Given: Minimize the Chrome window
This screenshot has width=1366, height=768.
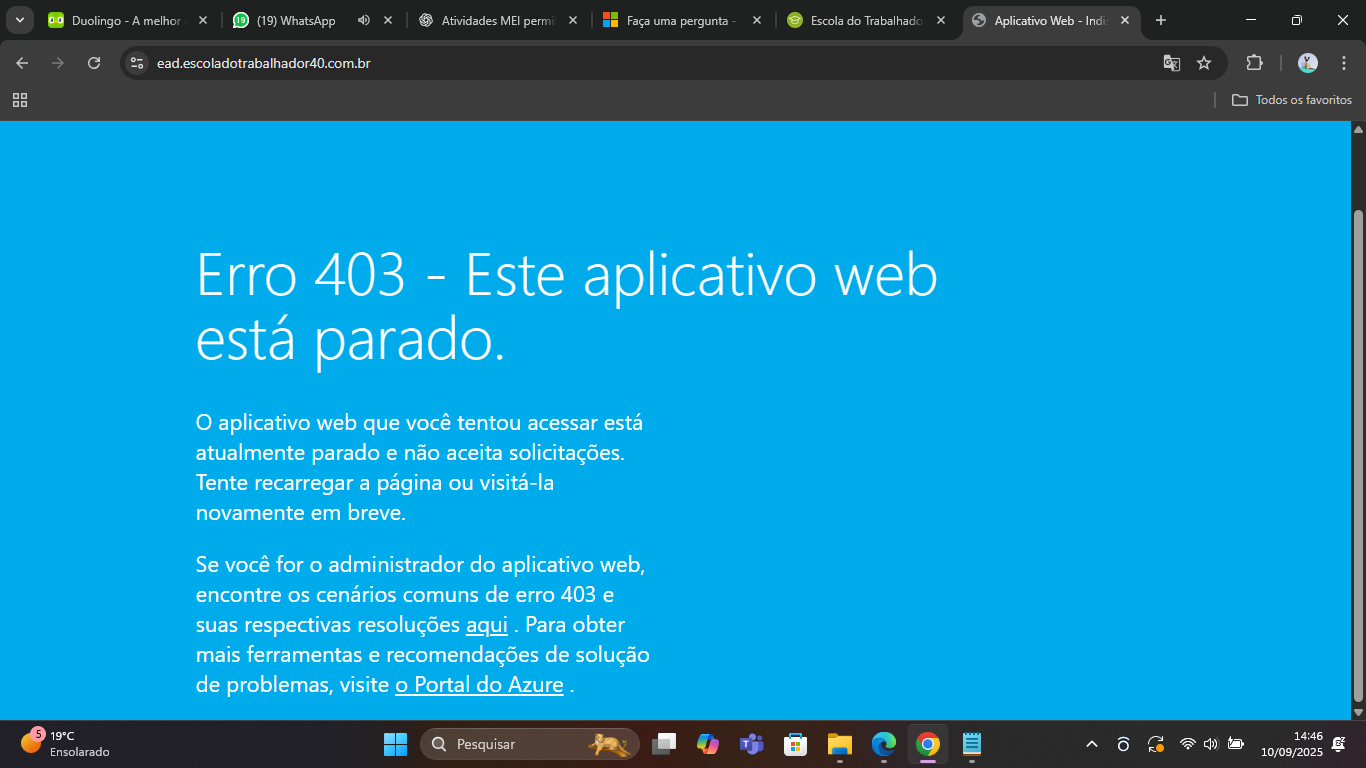Looking at the screenshot, I should tap(1251, 20).
